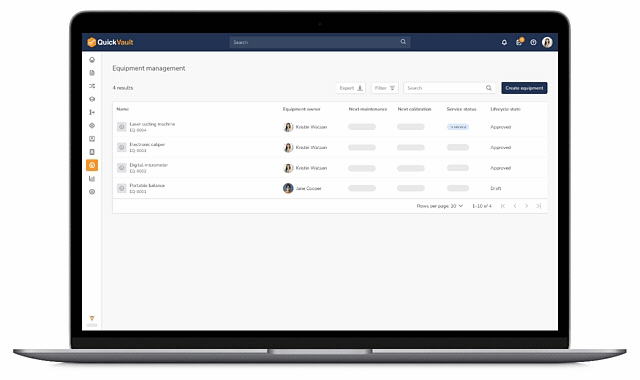Sort by the Equipment owner column header

(301, 109)
